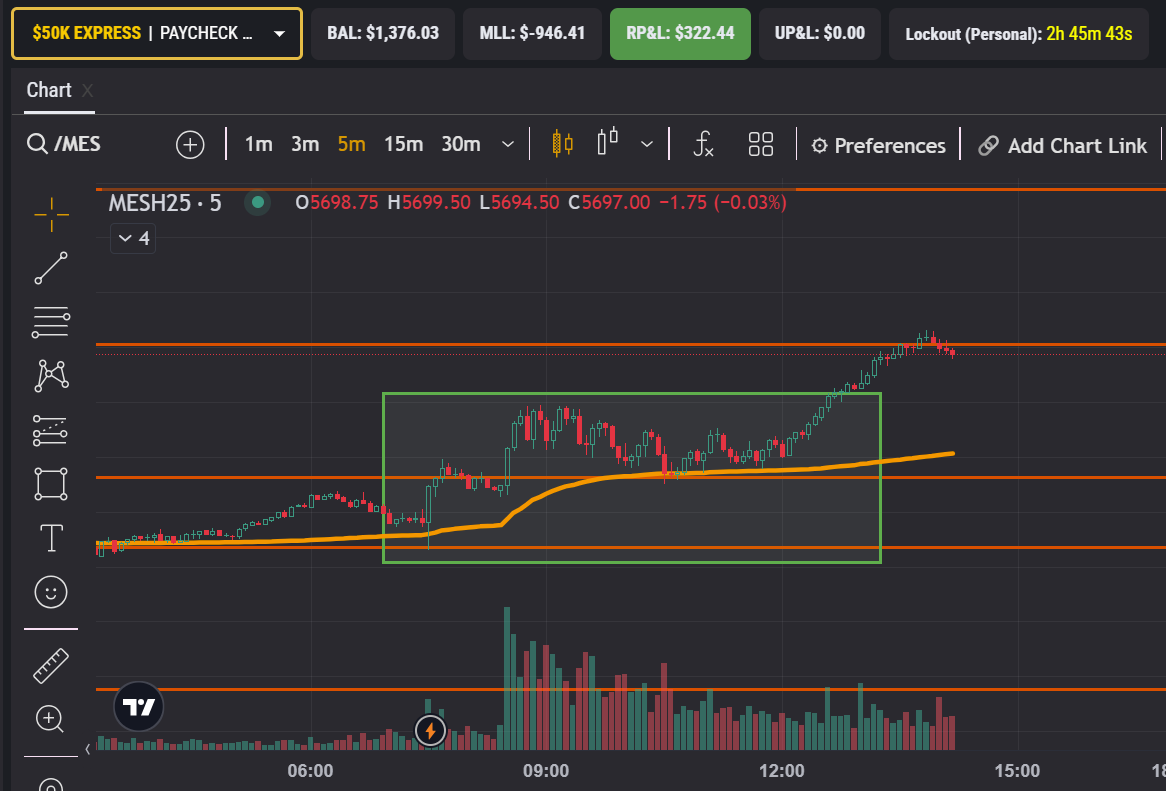Choose the forecasting and projection tool
The width and height of the screenshot is (1166, 791).
[x=51, y=430]
